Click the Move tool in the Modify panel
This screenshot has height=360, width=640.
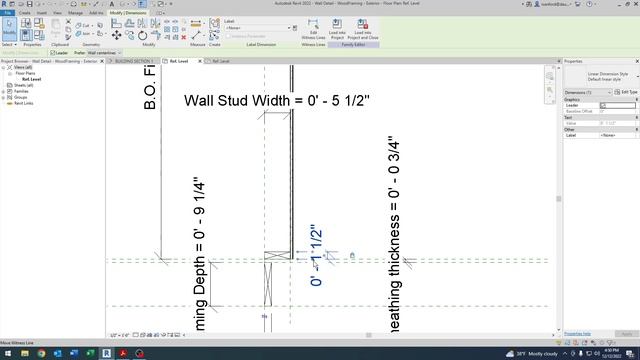(x=116, y=36)
